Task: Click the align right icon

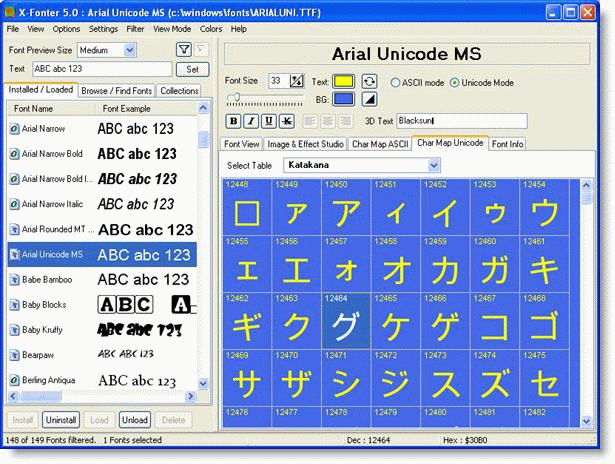Action: coord(346,121)
